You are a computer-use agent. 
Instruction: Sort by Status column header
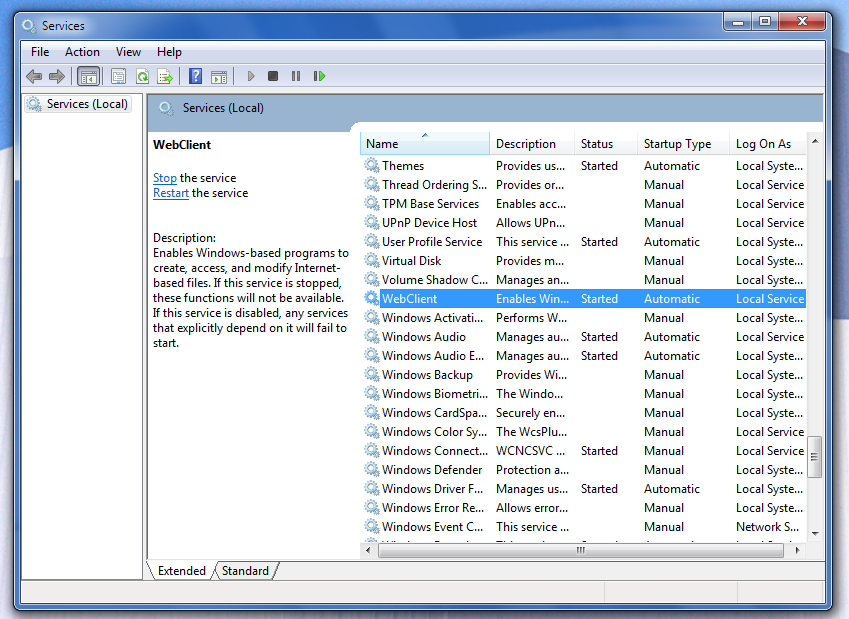pos(605,144)
